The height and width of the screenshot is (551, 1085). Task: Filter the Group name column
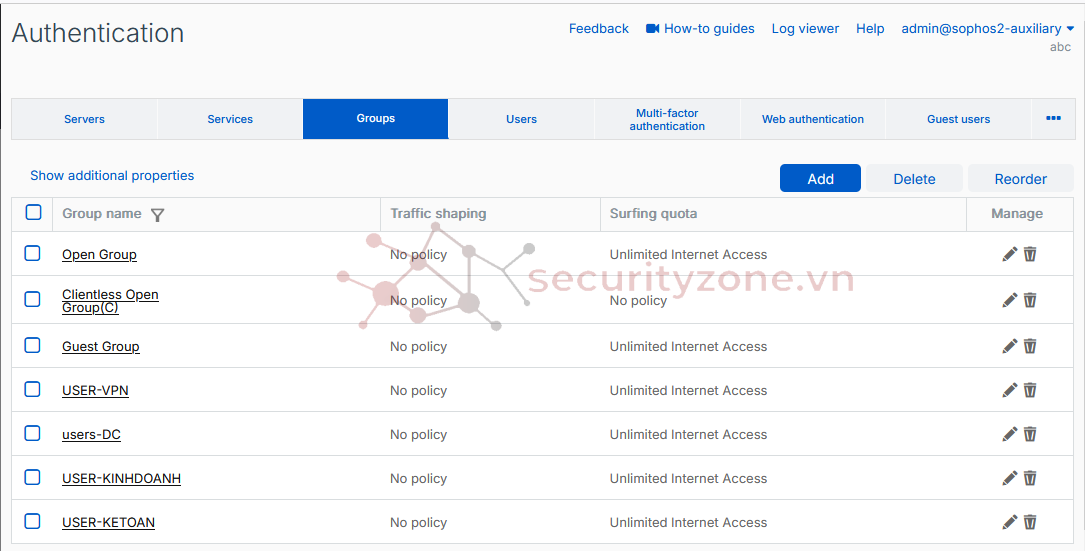(157, 214)
